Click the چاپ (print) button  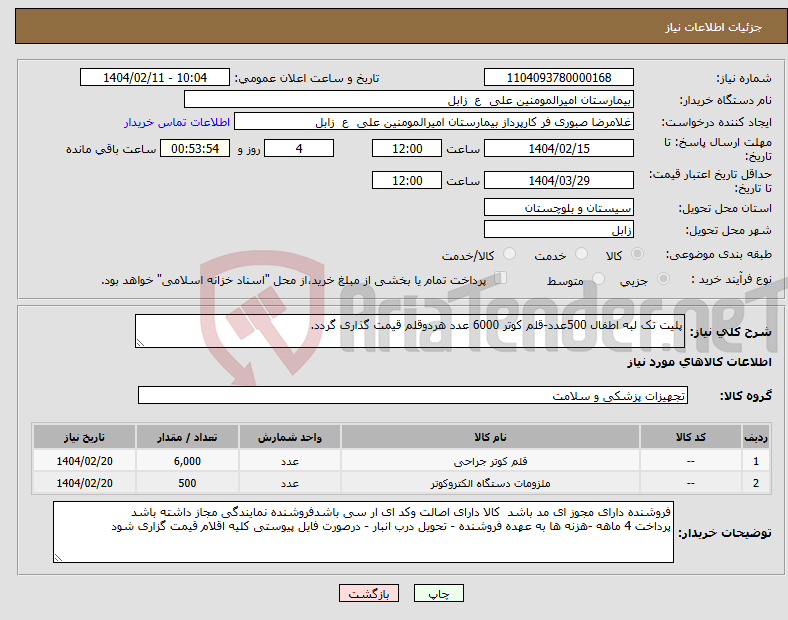tap(439, 593)
